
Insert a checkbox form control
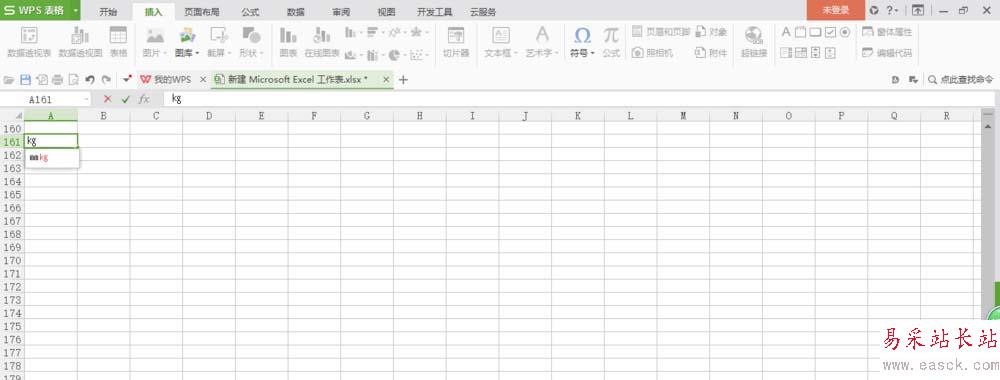pyautogui.click(x=830, y=32)
